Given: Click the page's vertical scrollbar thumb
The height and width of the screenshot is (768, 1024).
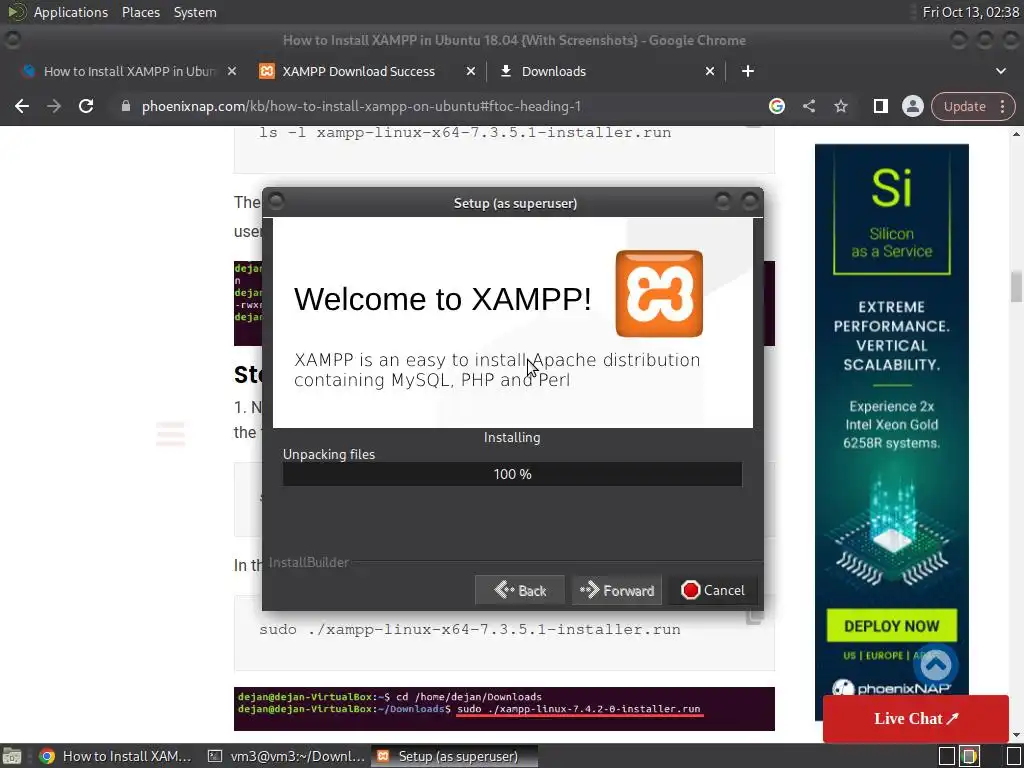Looking at the screenshot, I should [x=1016, y=287].
